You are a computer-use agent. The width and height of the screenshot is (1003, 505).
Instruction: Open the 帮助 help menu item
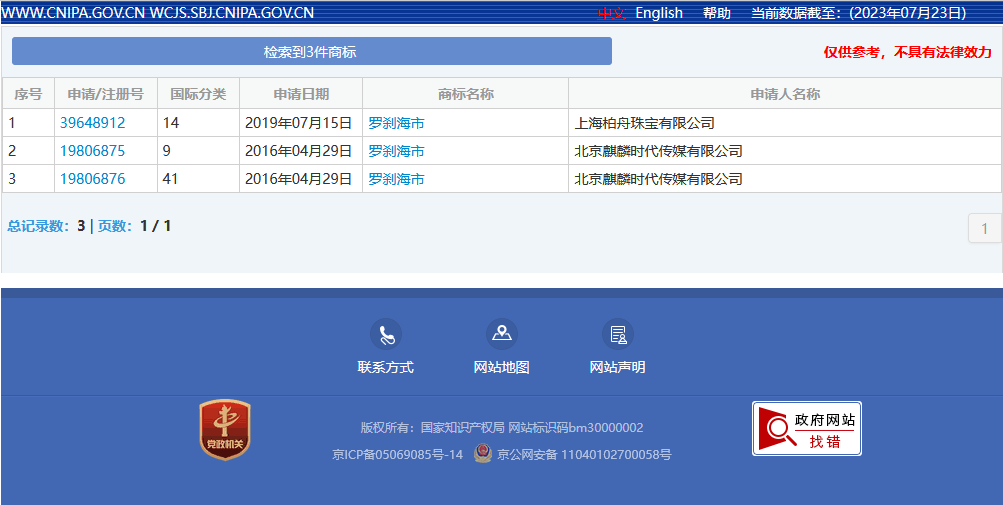[716, 13]
